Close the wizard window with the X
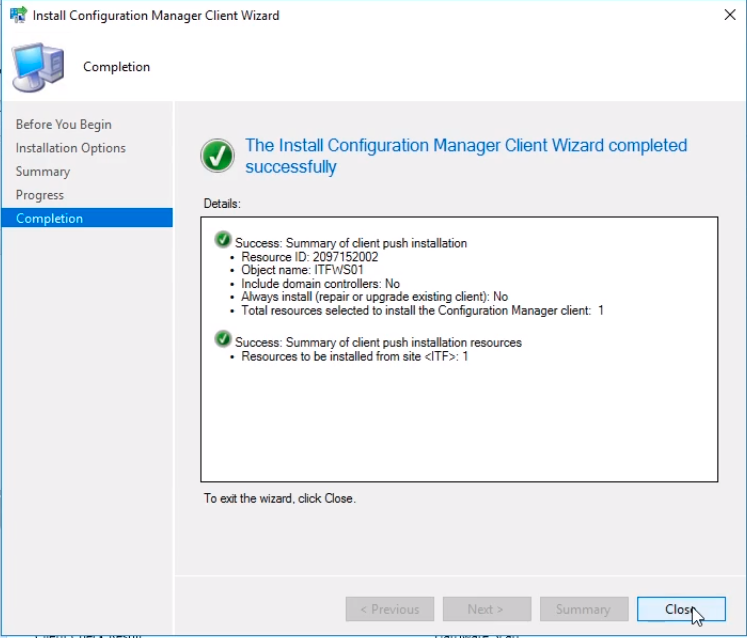The height and width of the screenshot is (638, 747). pyautogui.click(x=730, y=15)
